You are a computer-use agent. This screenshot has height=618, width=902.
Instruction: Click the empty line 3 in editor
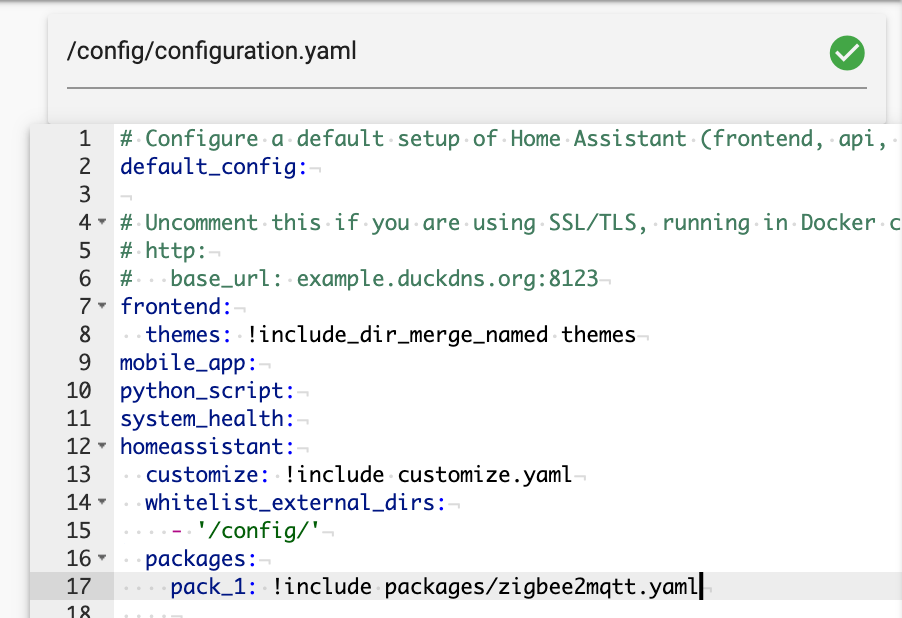[x=508, y=194]
